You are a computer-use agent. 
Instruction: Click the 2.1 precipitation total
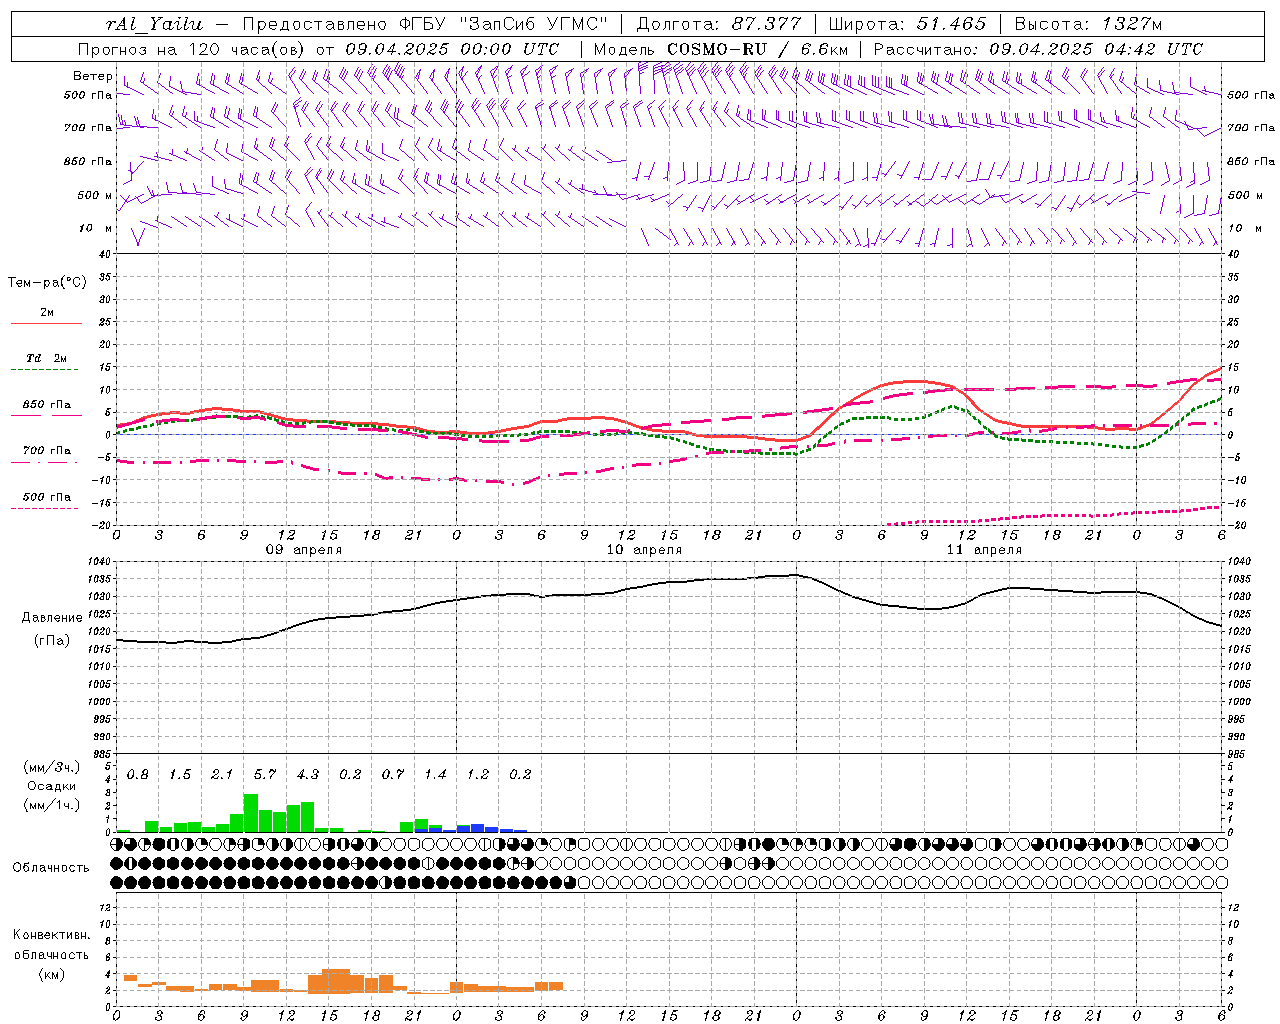pos(222,775)
